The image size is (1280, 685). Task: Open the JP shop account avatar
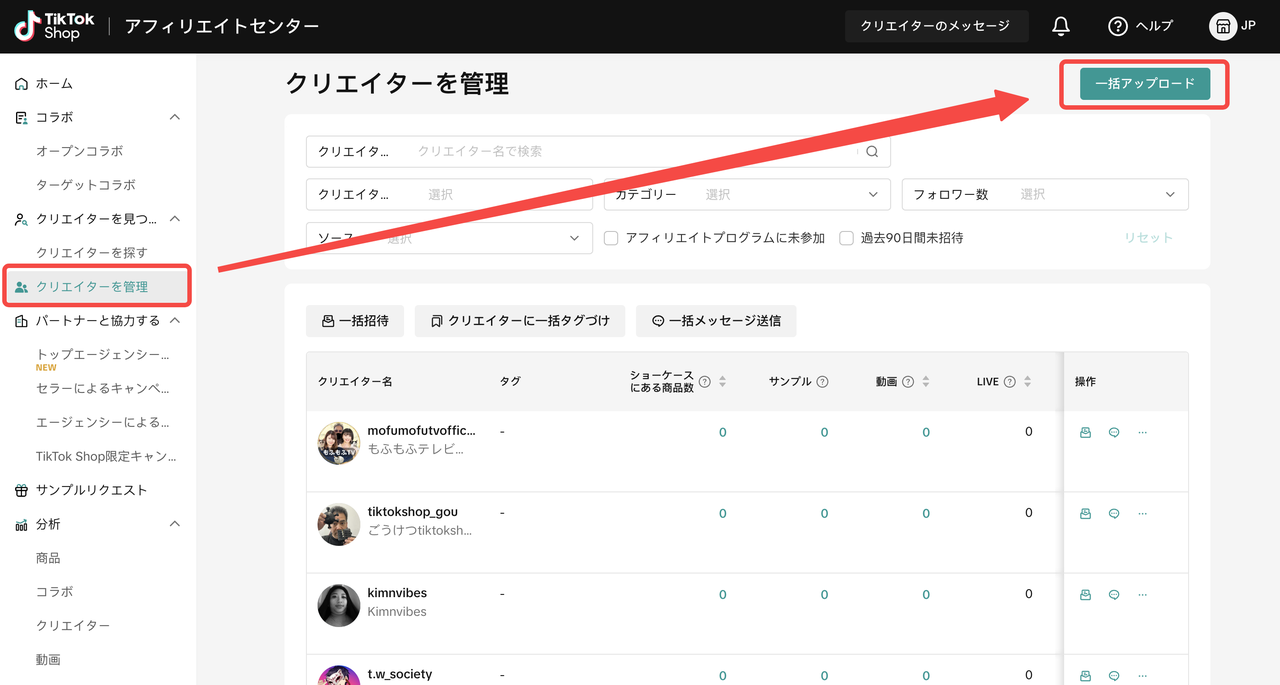click(1223, 26)
